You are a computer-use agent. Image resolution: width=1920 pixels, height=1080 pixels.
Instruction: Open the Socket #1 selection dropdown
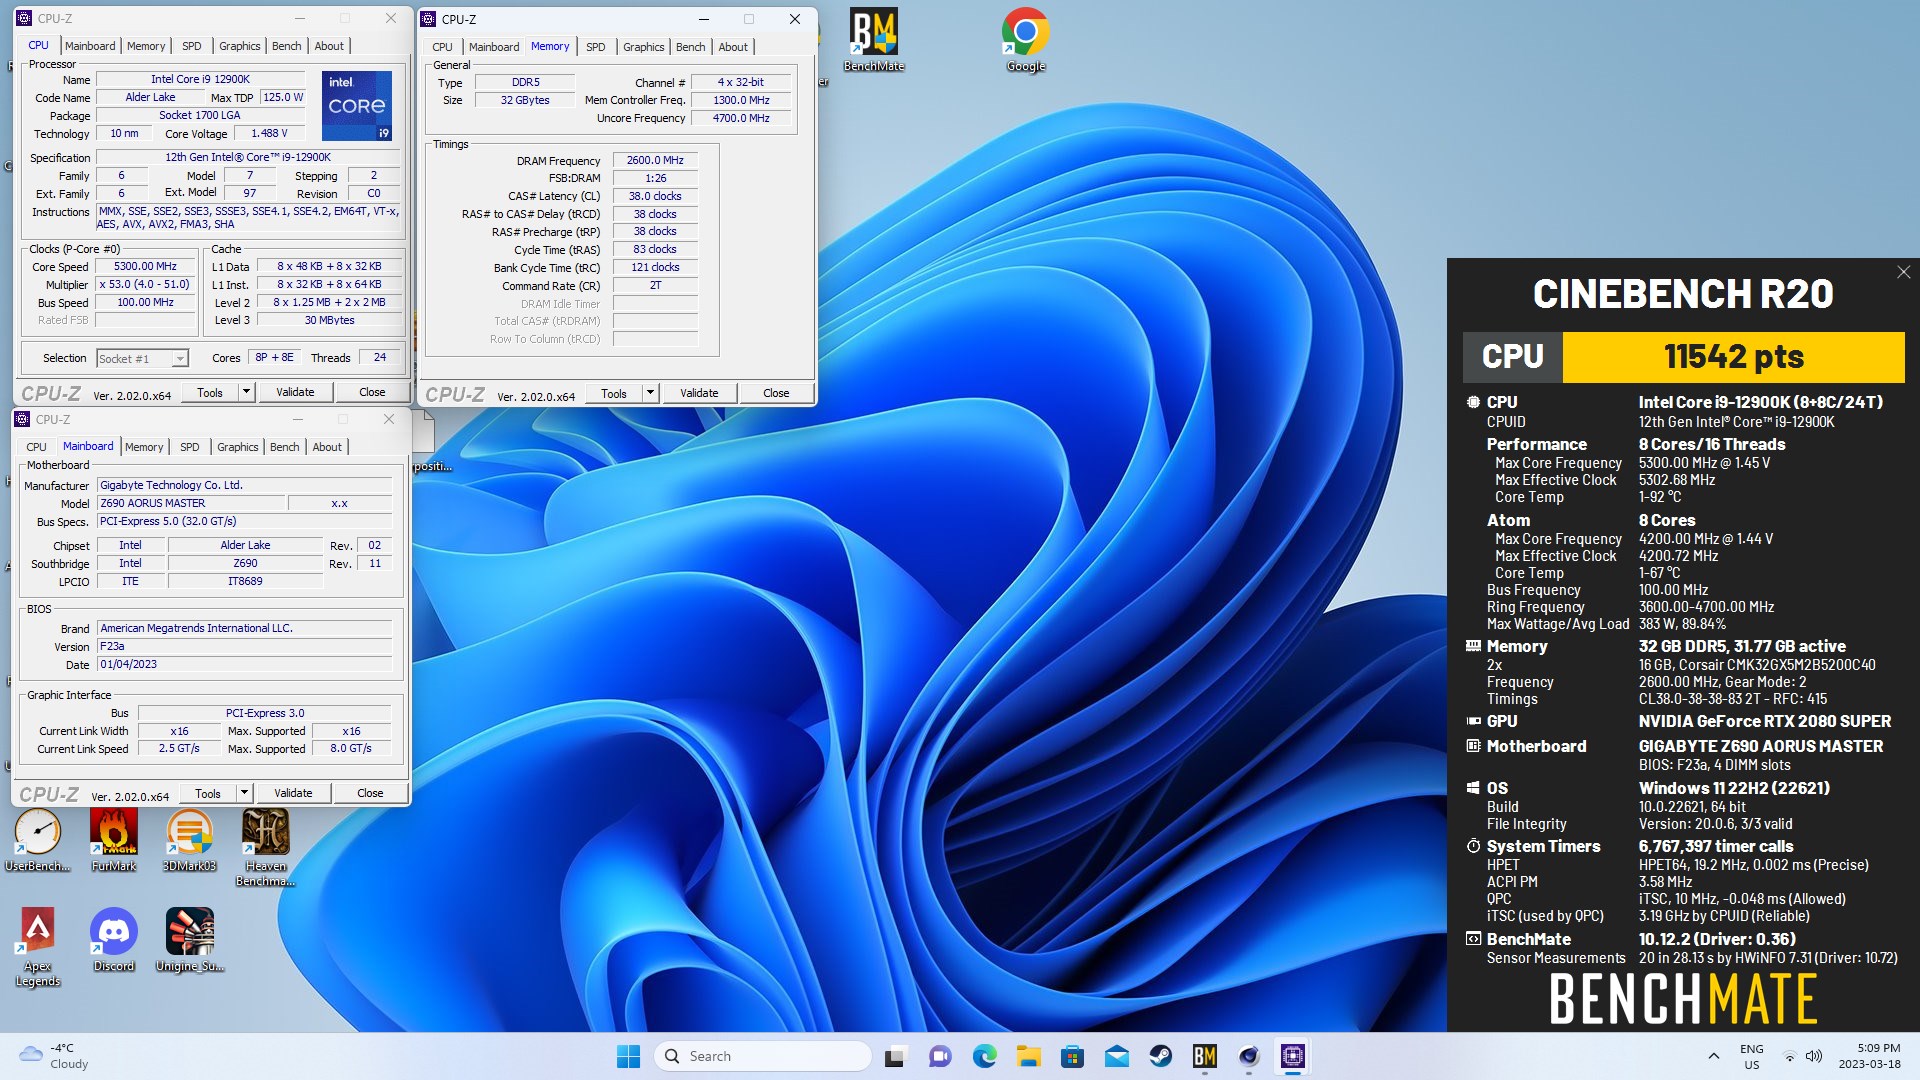pos(142,358)
